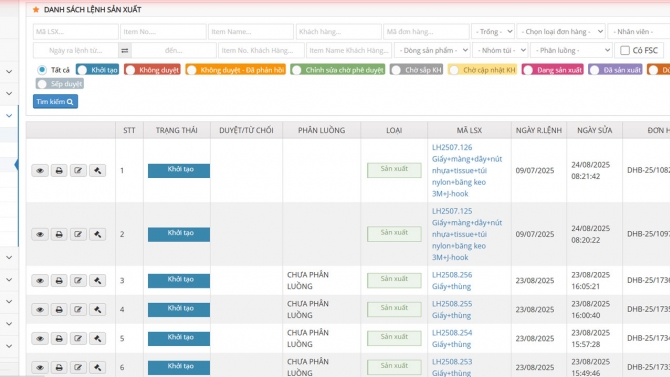Click the 'Item Name Khách Hàng' input field

point(349,50)
